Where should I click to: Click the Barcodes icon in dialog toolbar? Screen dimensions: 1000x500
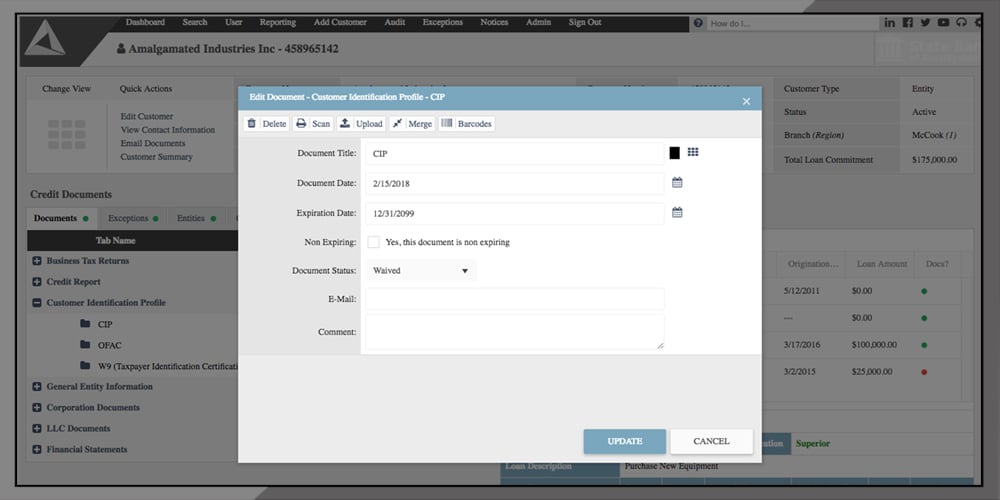(x=446, y=124)
